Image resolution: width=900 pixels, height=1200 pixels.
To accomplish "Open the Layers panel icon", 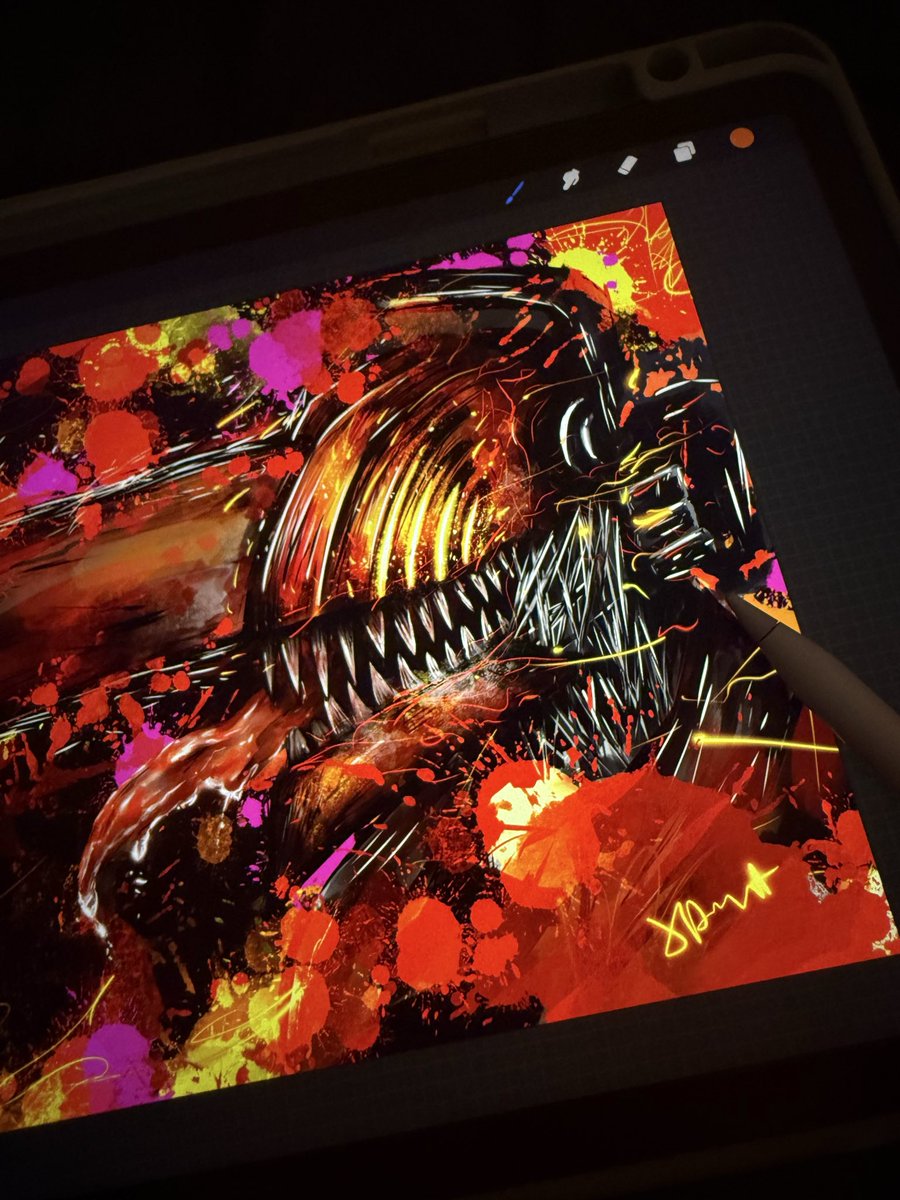I will tap(684, 151).
